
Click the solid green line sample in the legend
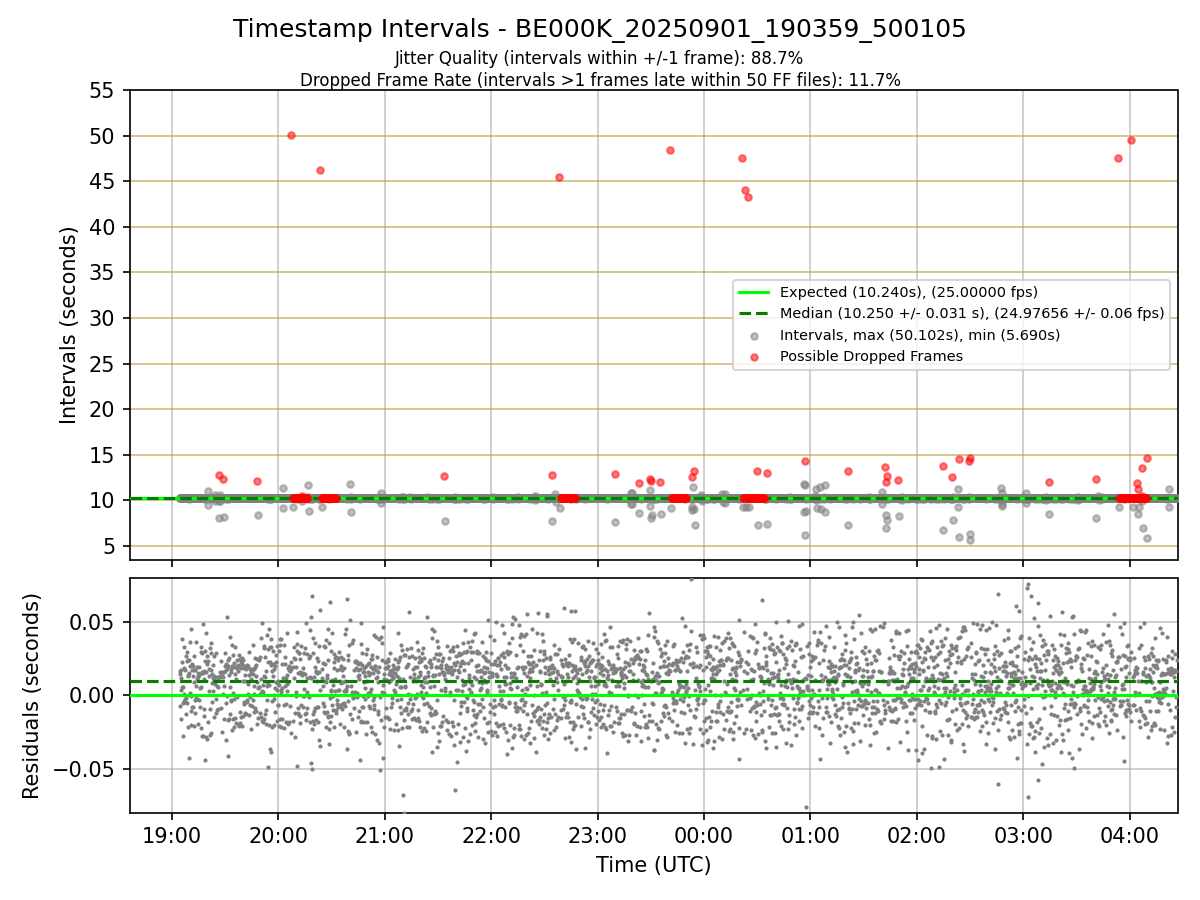(755, 293)
